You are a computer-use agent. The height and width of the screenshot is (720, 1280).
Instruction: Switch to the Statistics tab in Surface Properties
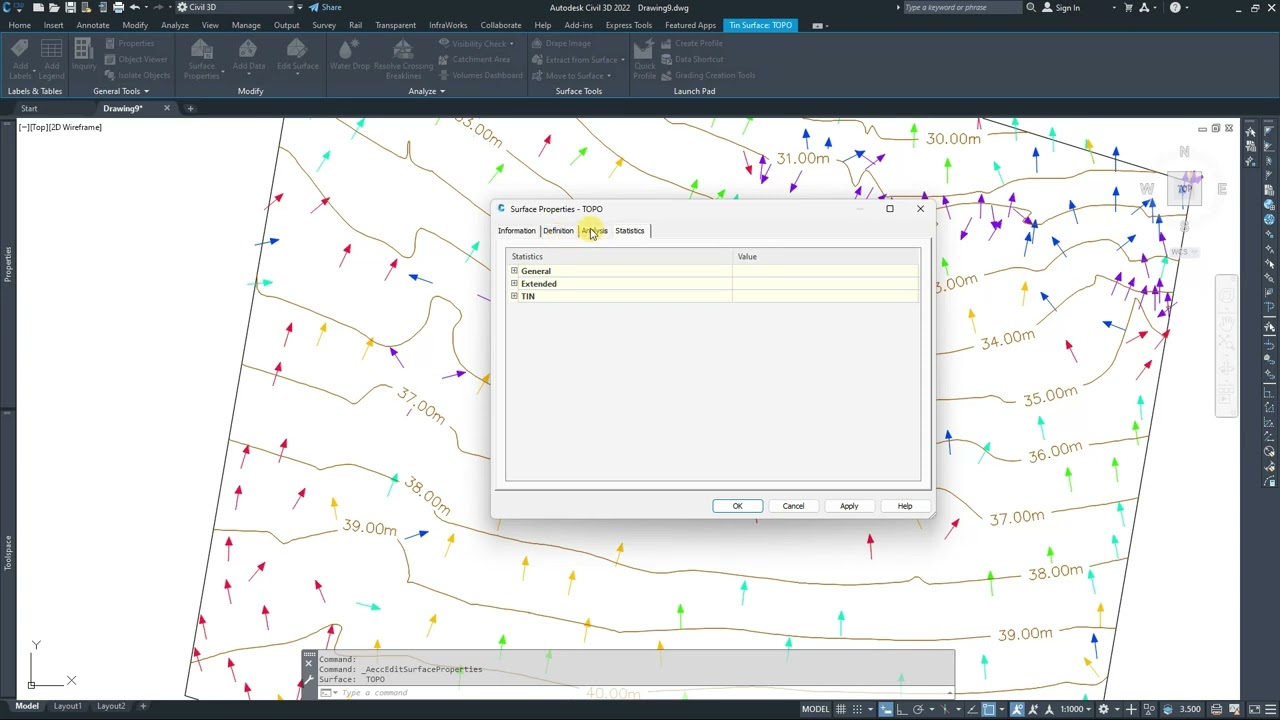point(630,231)
